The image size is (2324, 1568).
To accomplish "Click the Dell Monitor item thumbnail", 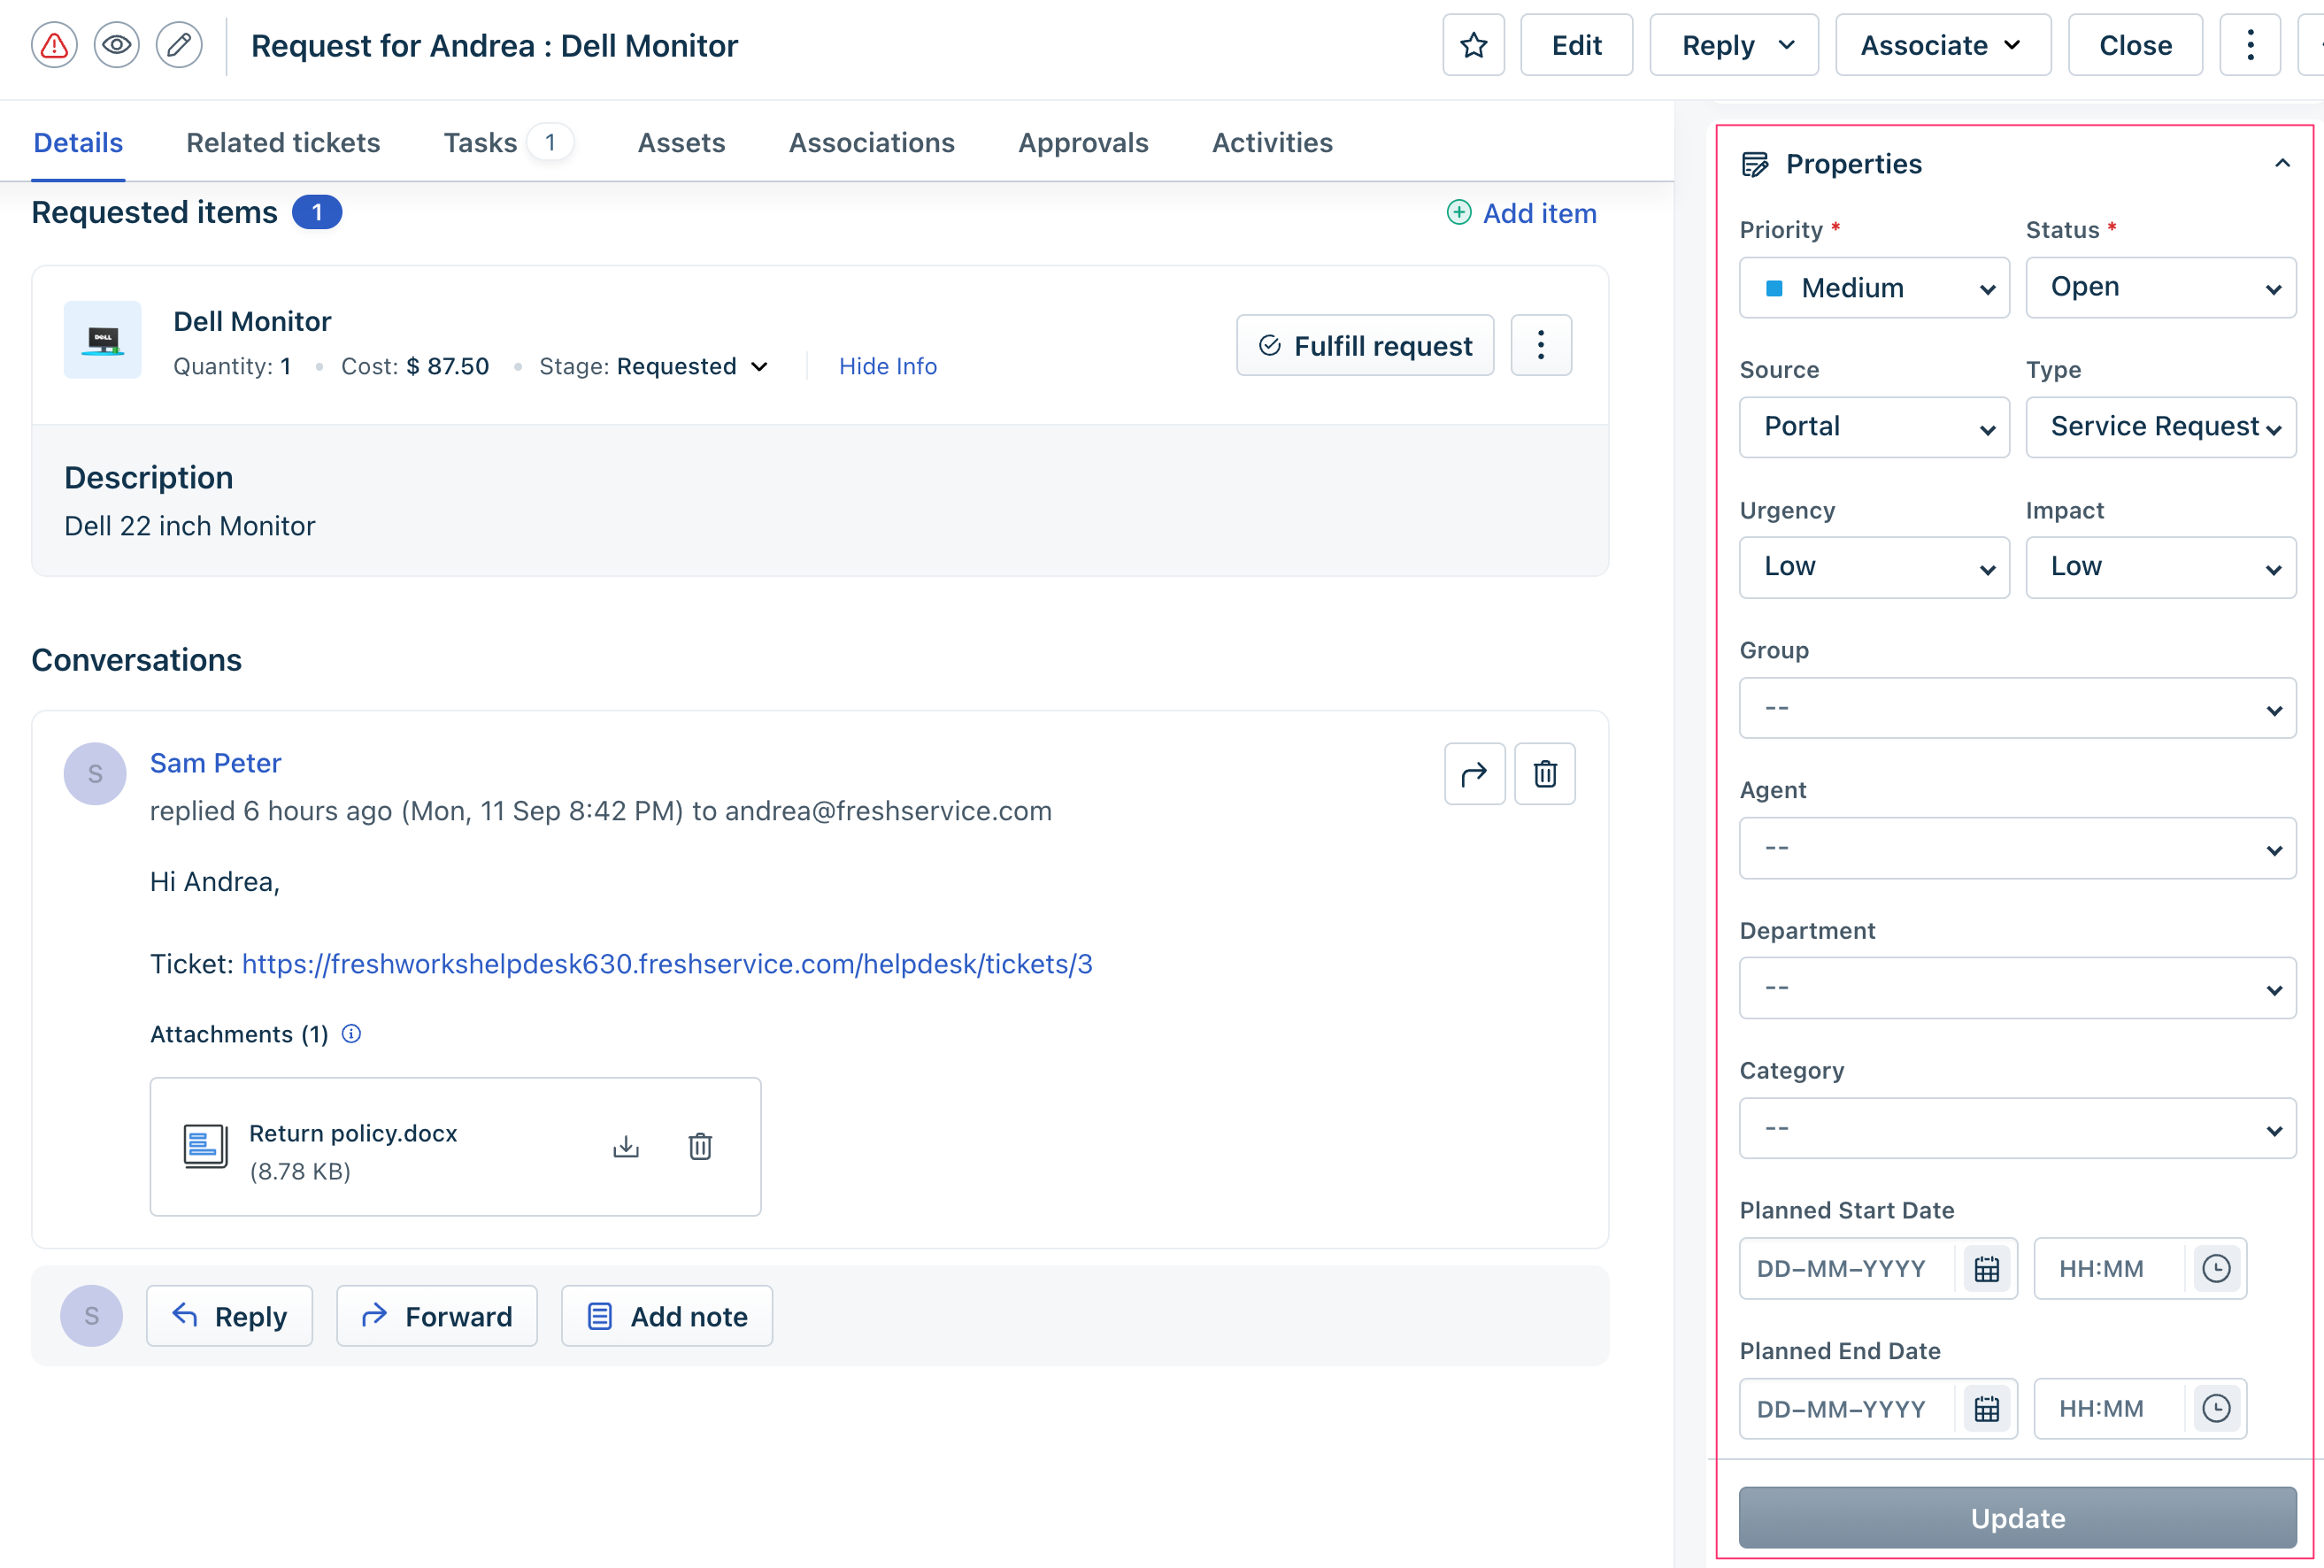I will [x=103, y=340].
